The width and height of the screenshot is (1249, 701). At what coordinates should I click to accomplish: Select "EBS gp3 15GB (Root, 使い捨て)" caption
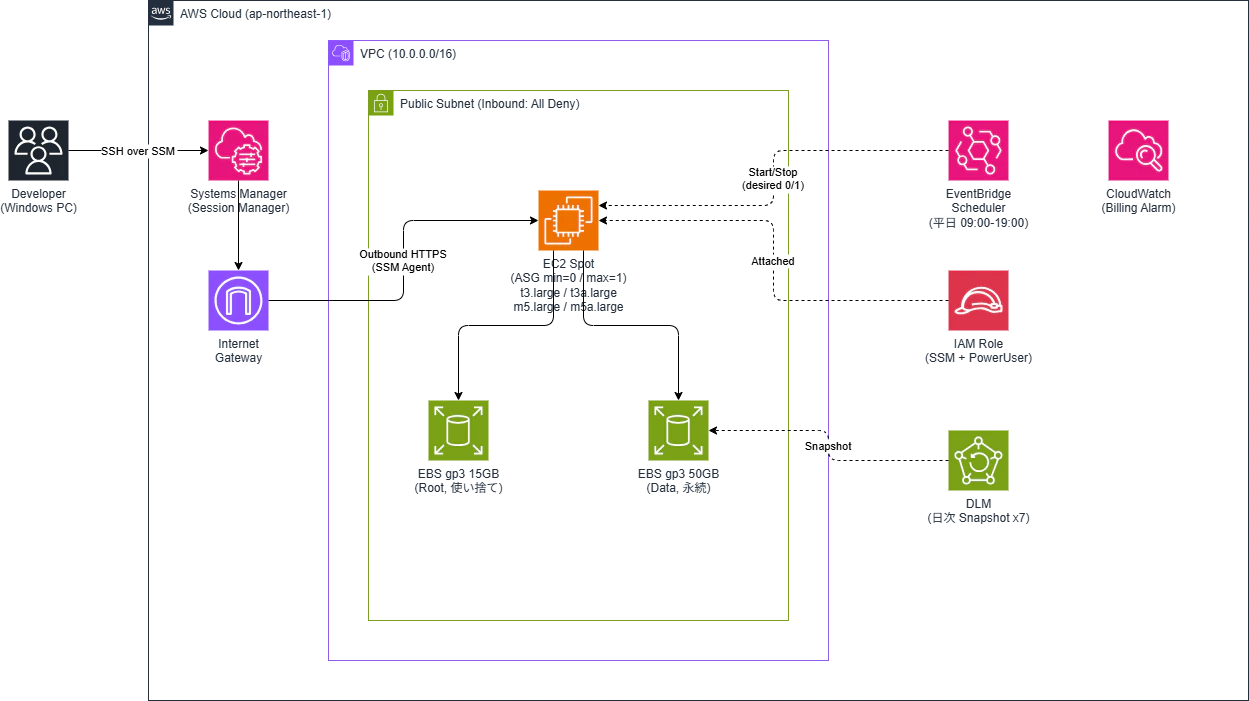tap(458, 481)
